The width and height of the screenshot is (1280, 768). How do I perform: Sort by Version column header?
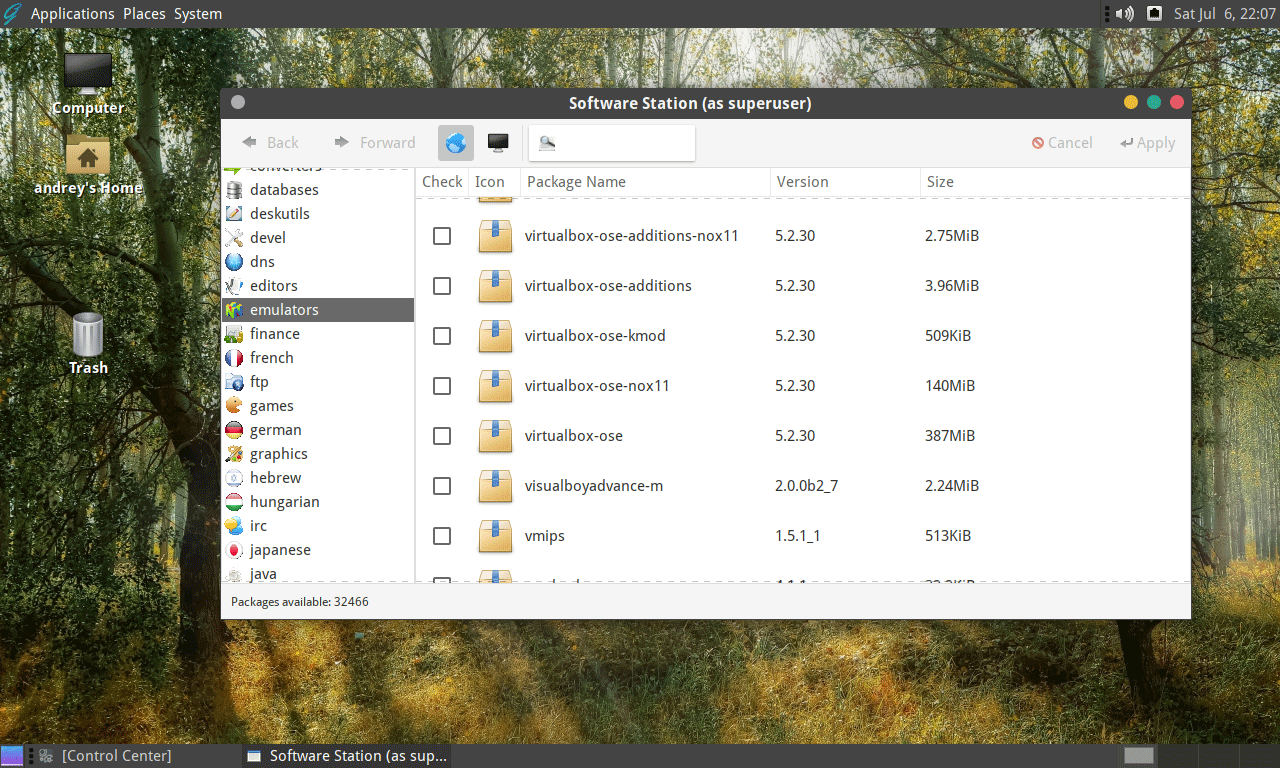pos(802,182)
